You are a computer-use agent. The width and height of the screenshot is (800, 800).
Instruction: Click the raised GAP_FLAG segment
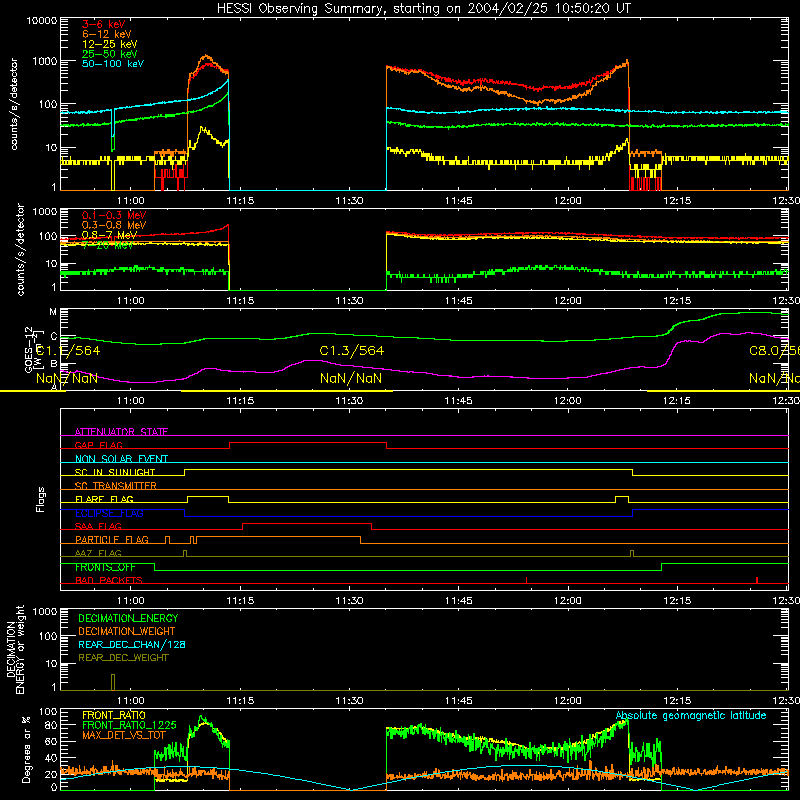click(x=308, y=443)
